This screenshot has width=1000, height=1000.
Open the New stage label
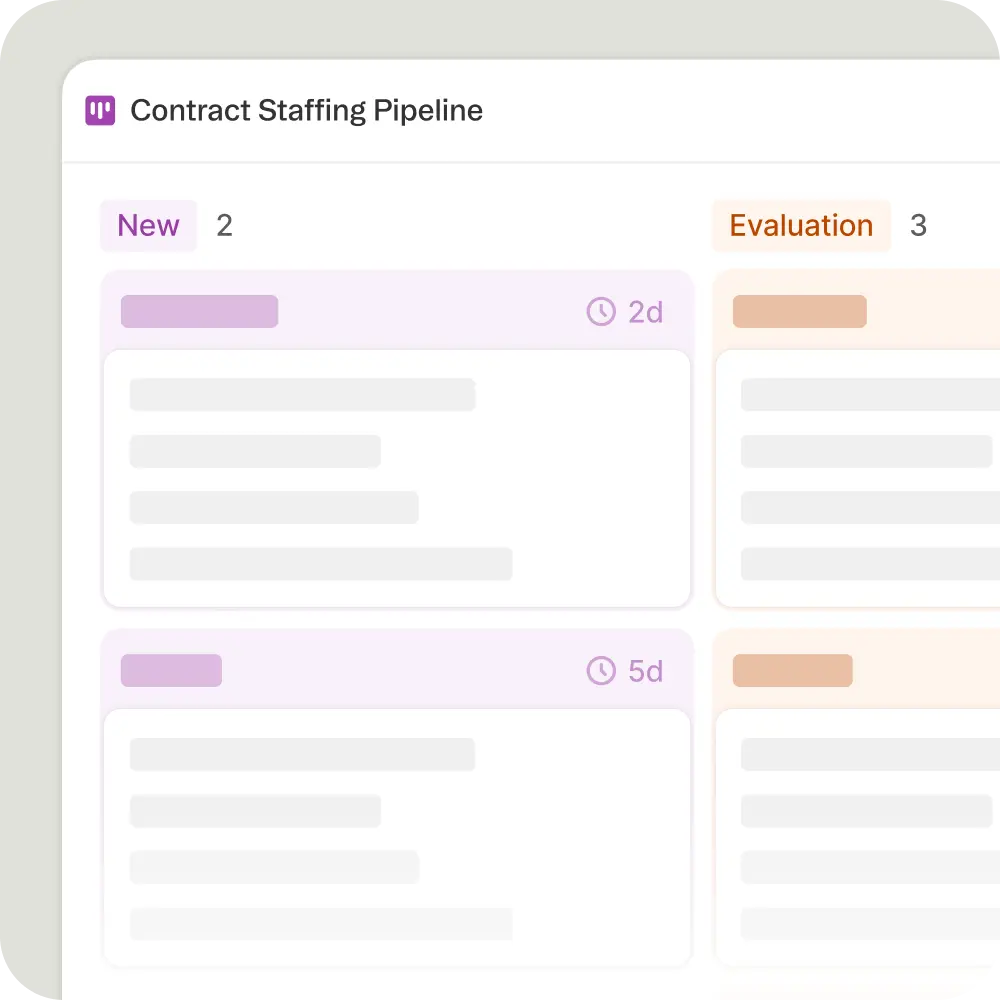(148, 226)
